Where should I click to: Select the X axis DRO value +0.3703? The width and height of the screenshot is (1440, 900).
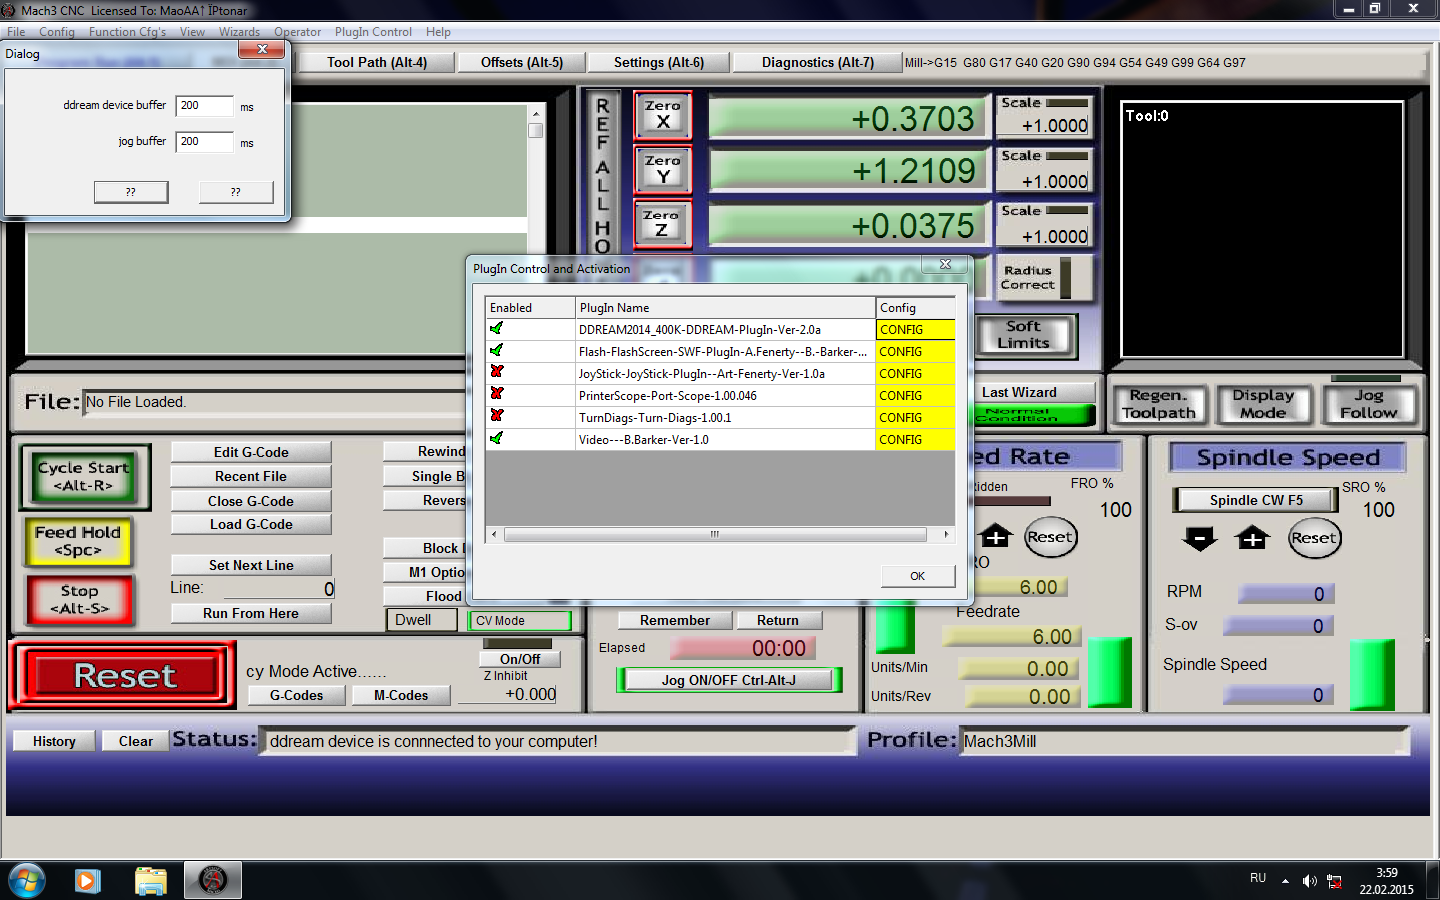(x=849, y=118)
